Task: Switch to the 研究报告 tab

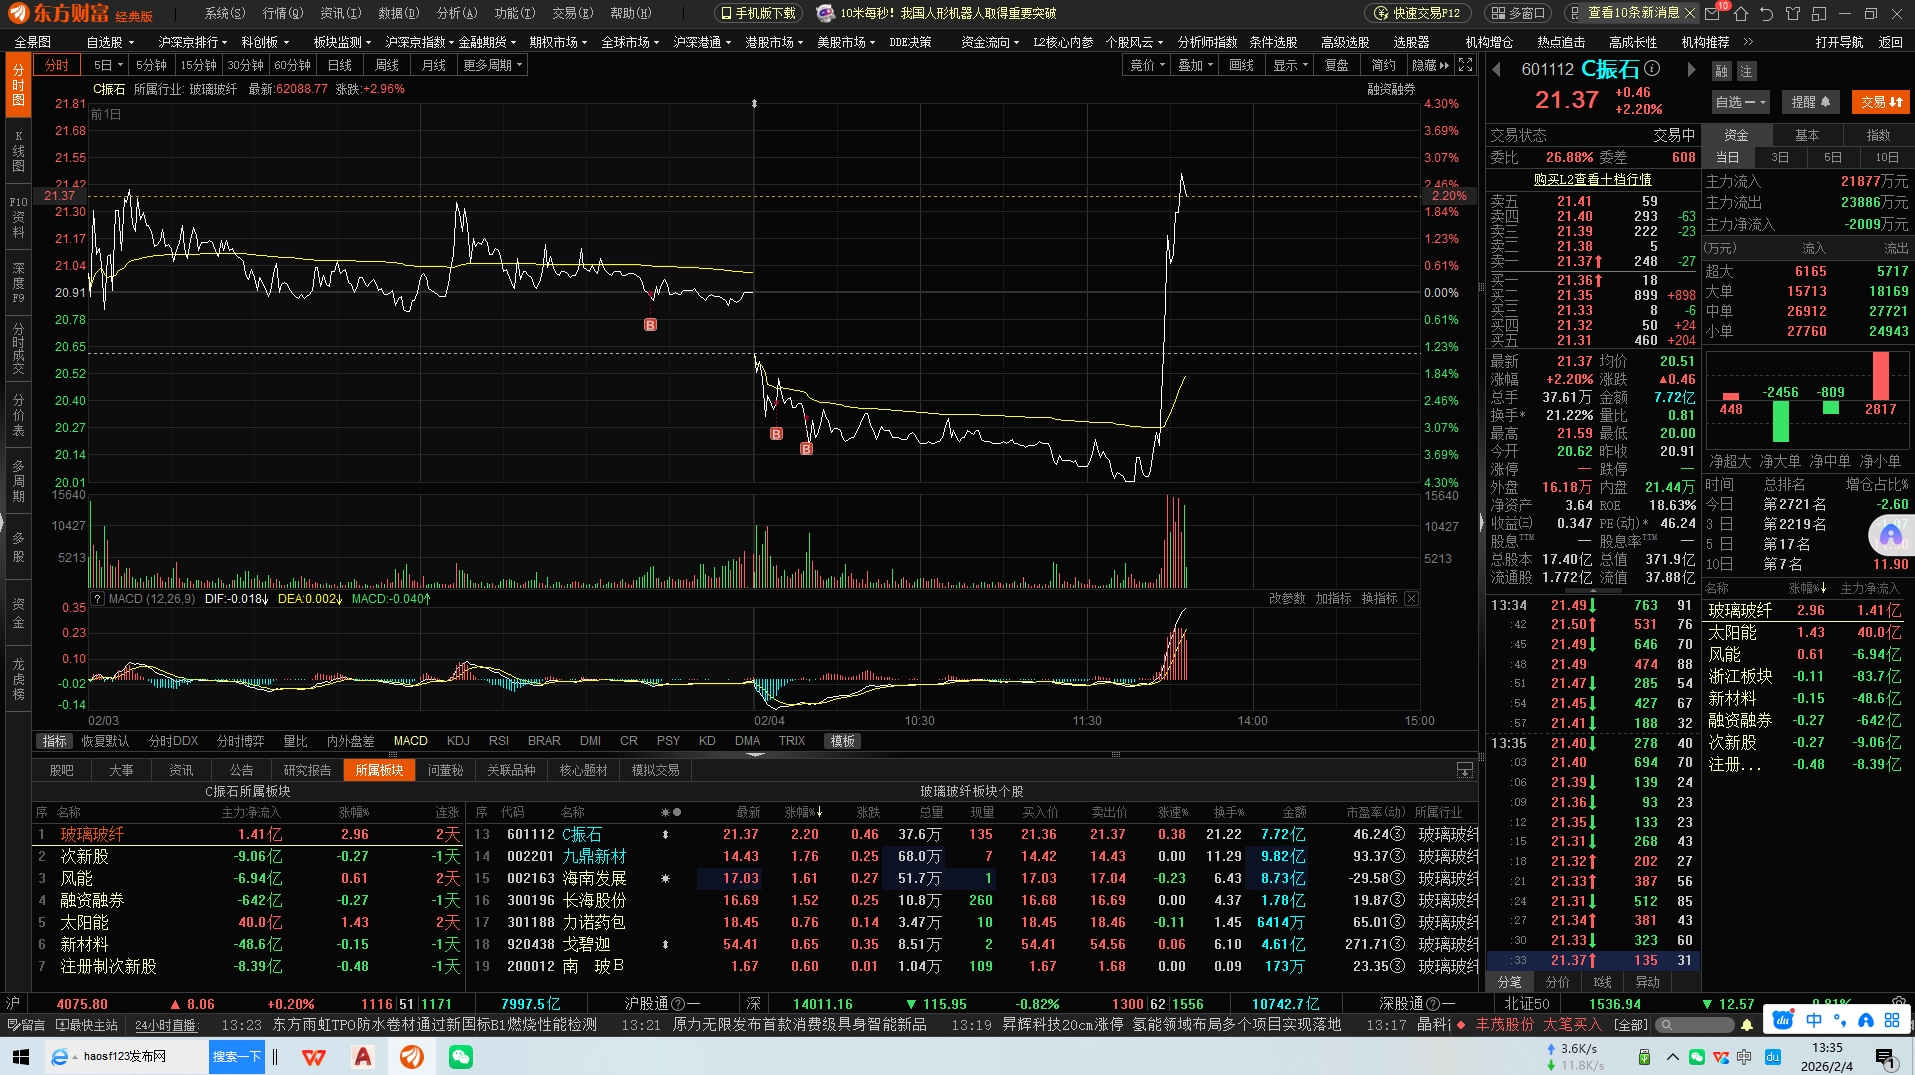Action: (x=307, y=770)
